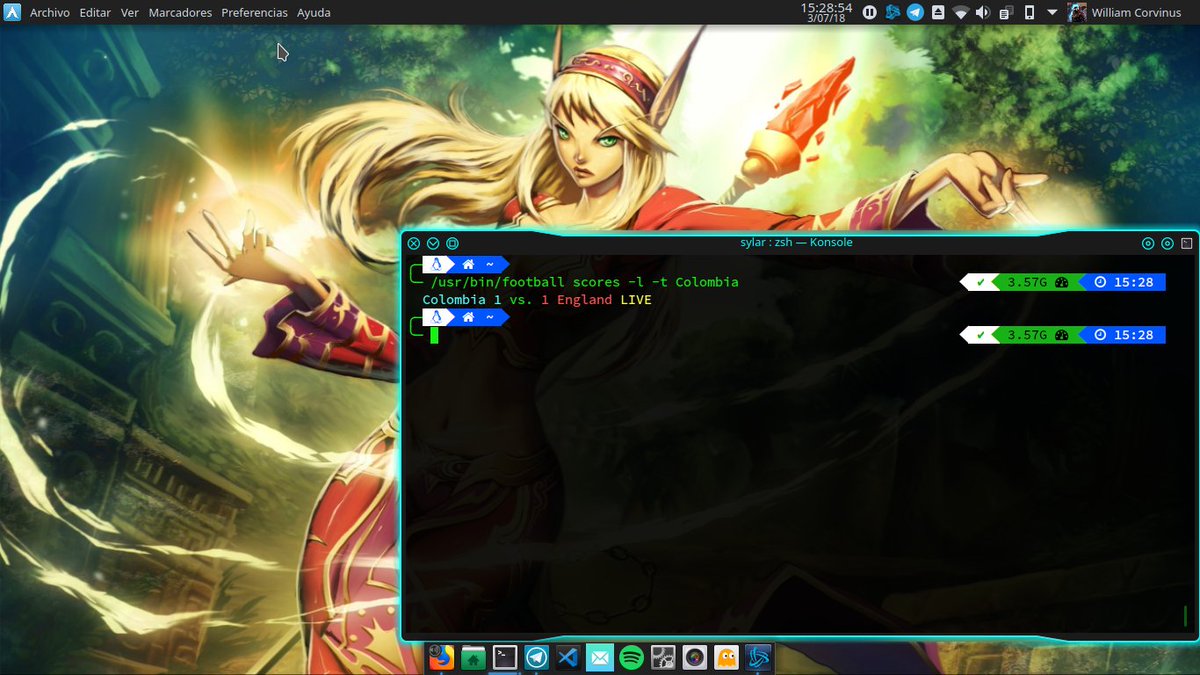This screenshot has height=675, width=1200.
Task: Open Telegram from the system tray
Action: pos(915,13)
